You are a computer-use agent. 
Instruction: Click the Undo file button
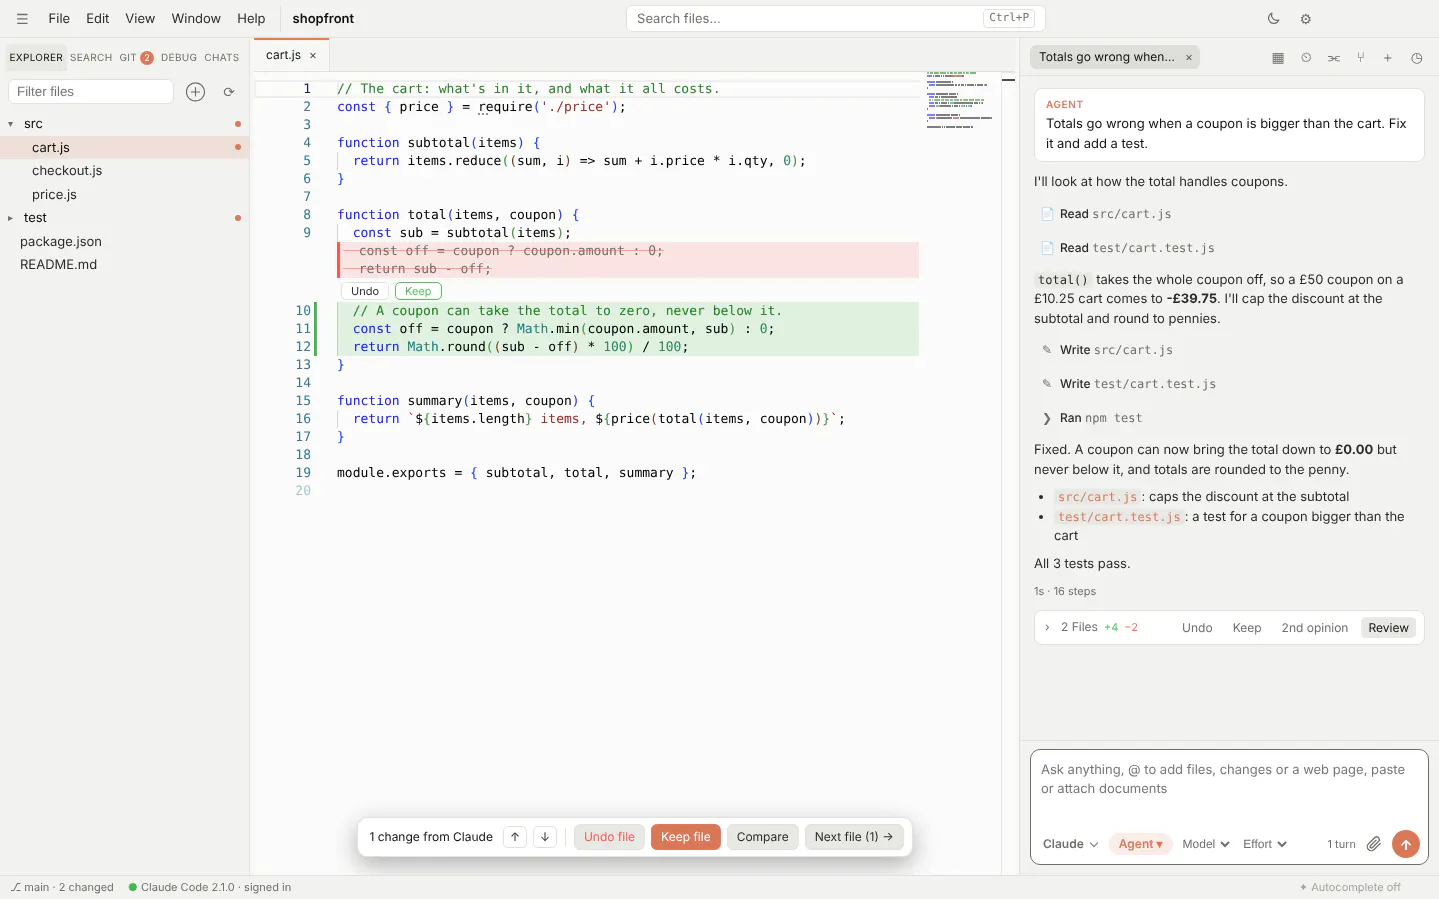609,837
